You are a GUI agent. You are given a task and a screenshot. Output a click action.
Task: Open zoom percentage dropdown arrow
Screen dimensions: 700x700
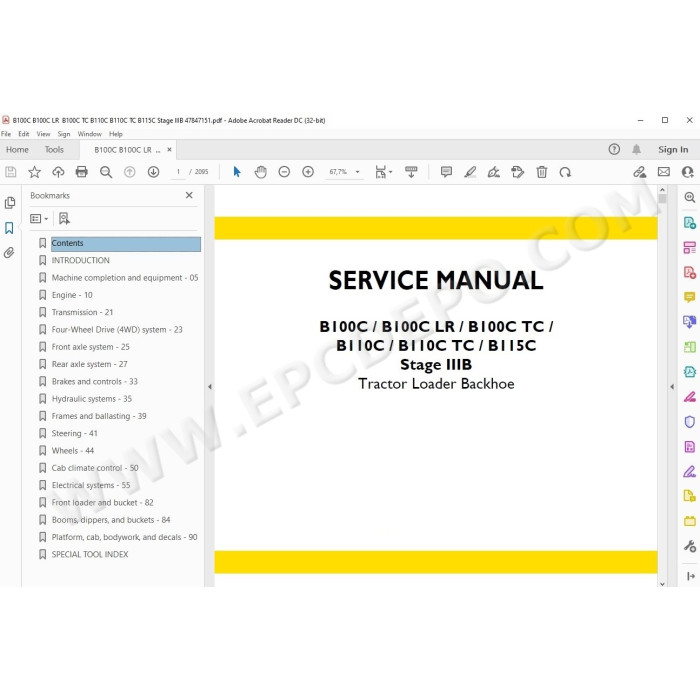tap(357, 172)
